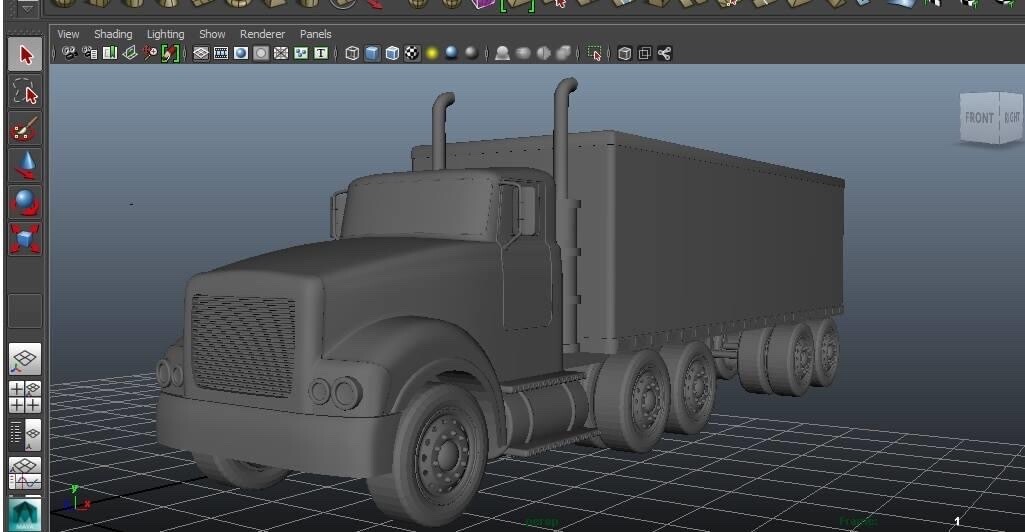Click the Isolate Select icon
Viewport: 1025px width, 532px height.
coord(595,54)
